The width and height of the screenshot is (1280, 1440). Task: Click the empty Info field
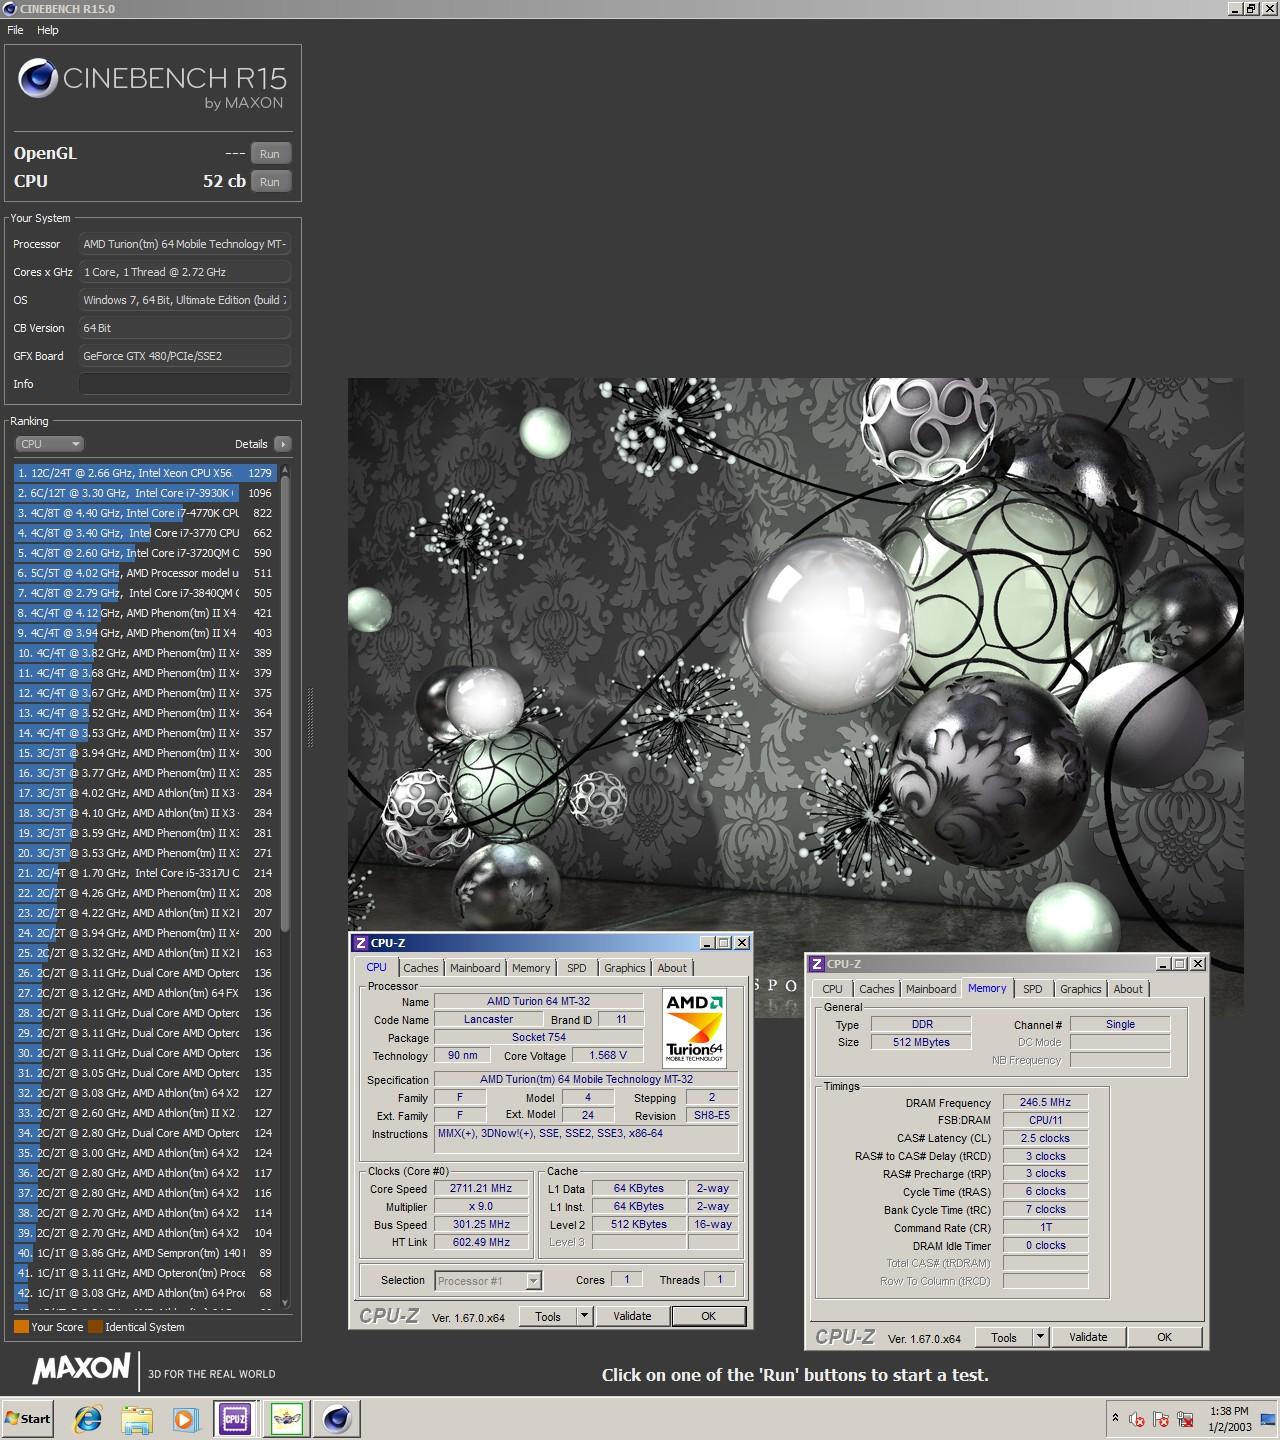click(x=185, y=384)
